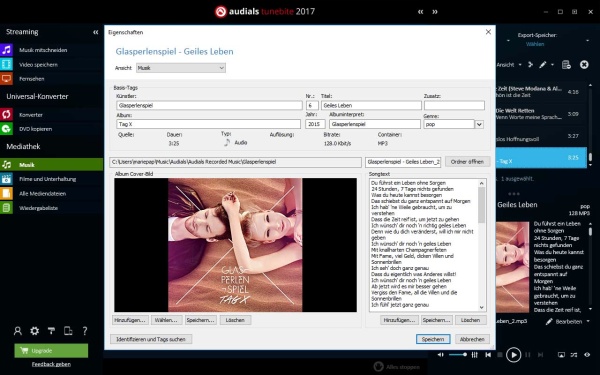Click the green Upgrade button
600x375 pixels.
[x=51, y=351]
